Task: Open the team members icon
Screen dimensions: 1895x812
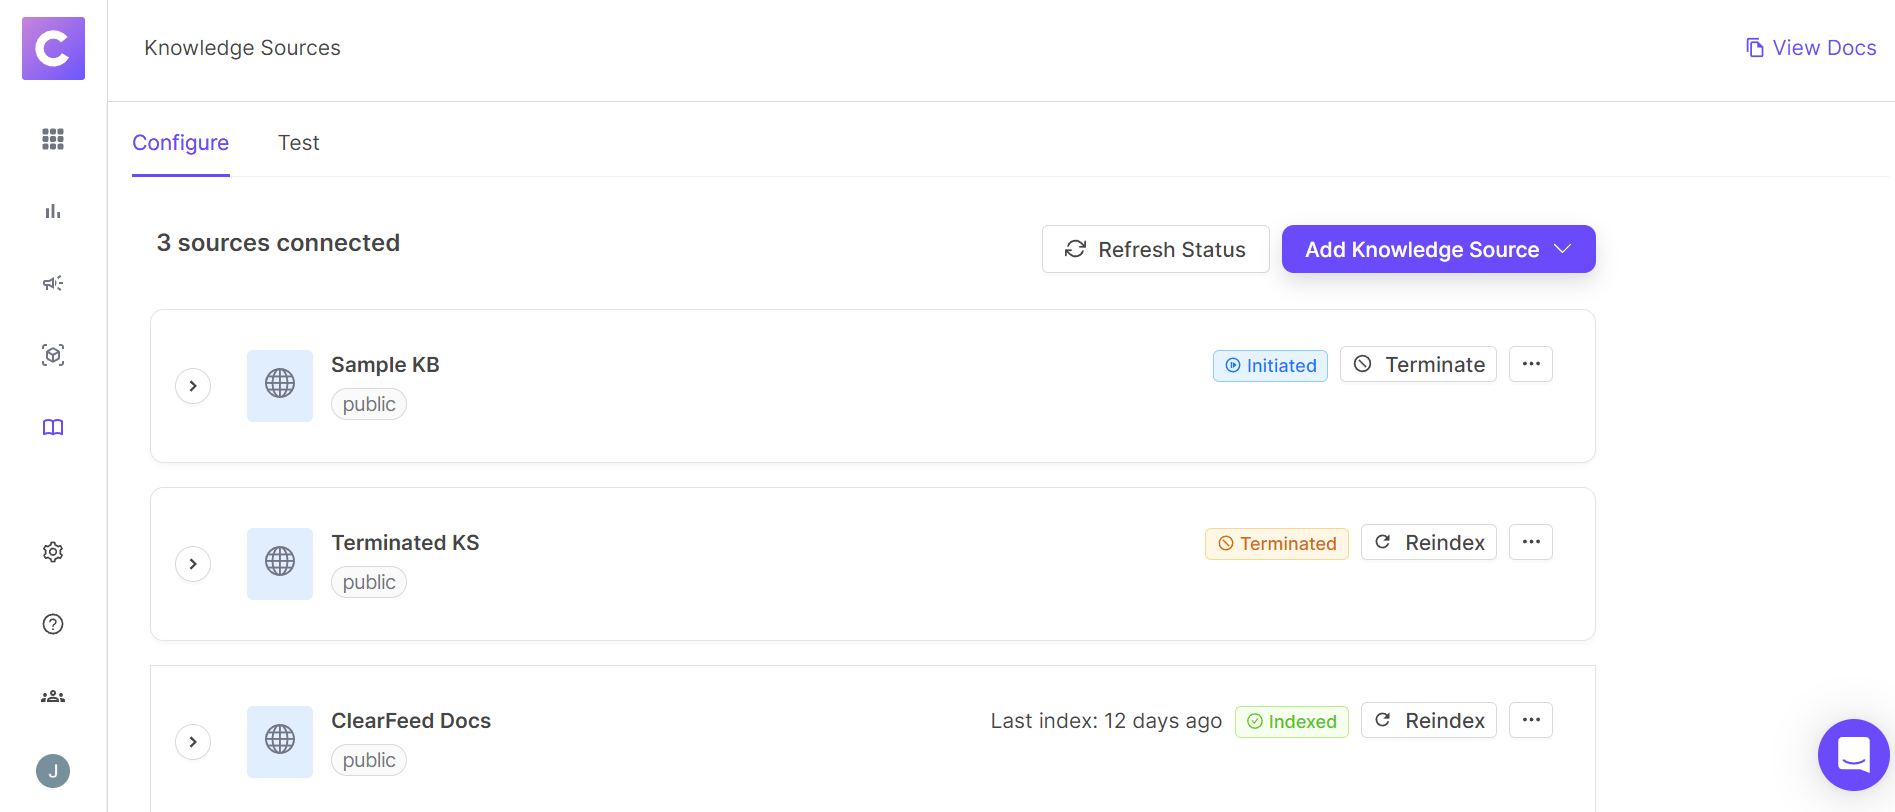Action: (x=53, y=696)
